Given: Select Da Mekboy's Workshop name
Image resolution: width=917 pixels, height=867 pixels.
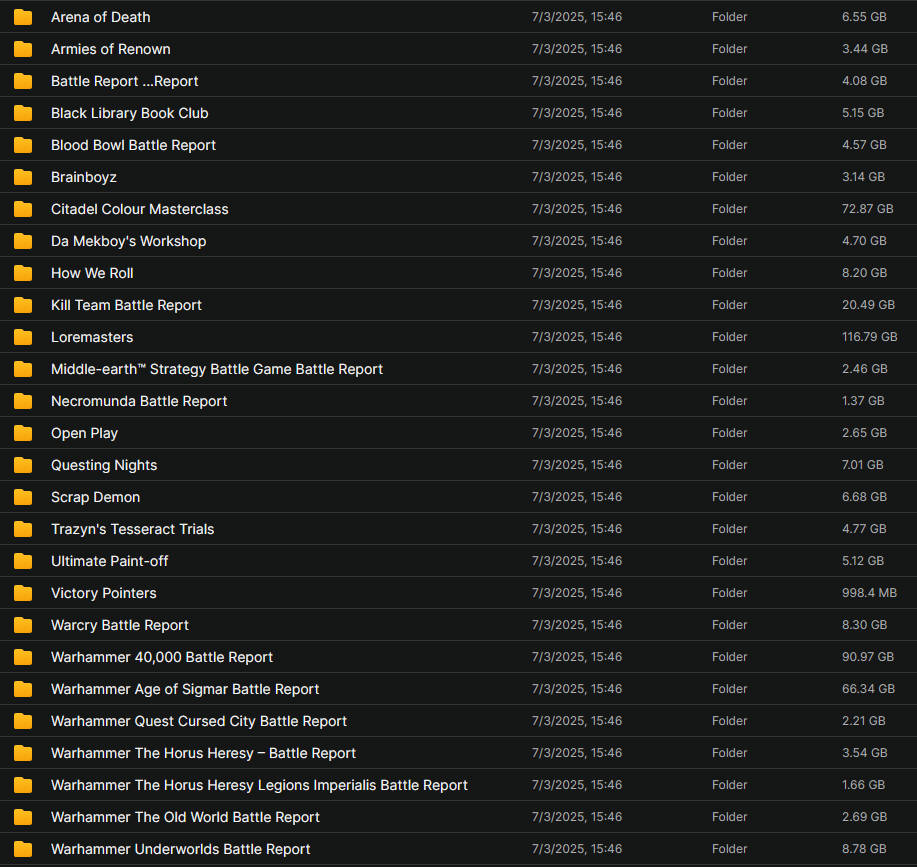Looking at the screenshot, I should coord(129,241).
